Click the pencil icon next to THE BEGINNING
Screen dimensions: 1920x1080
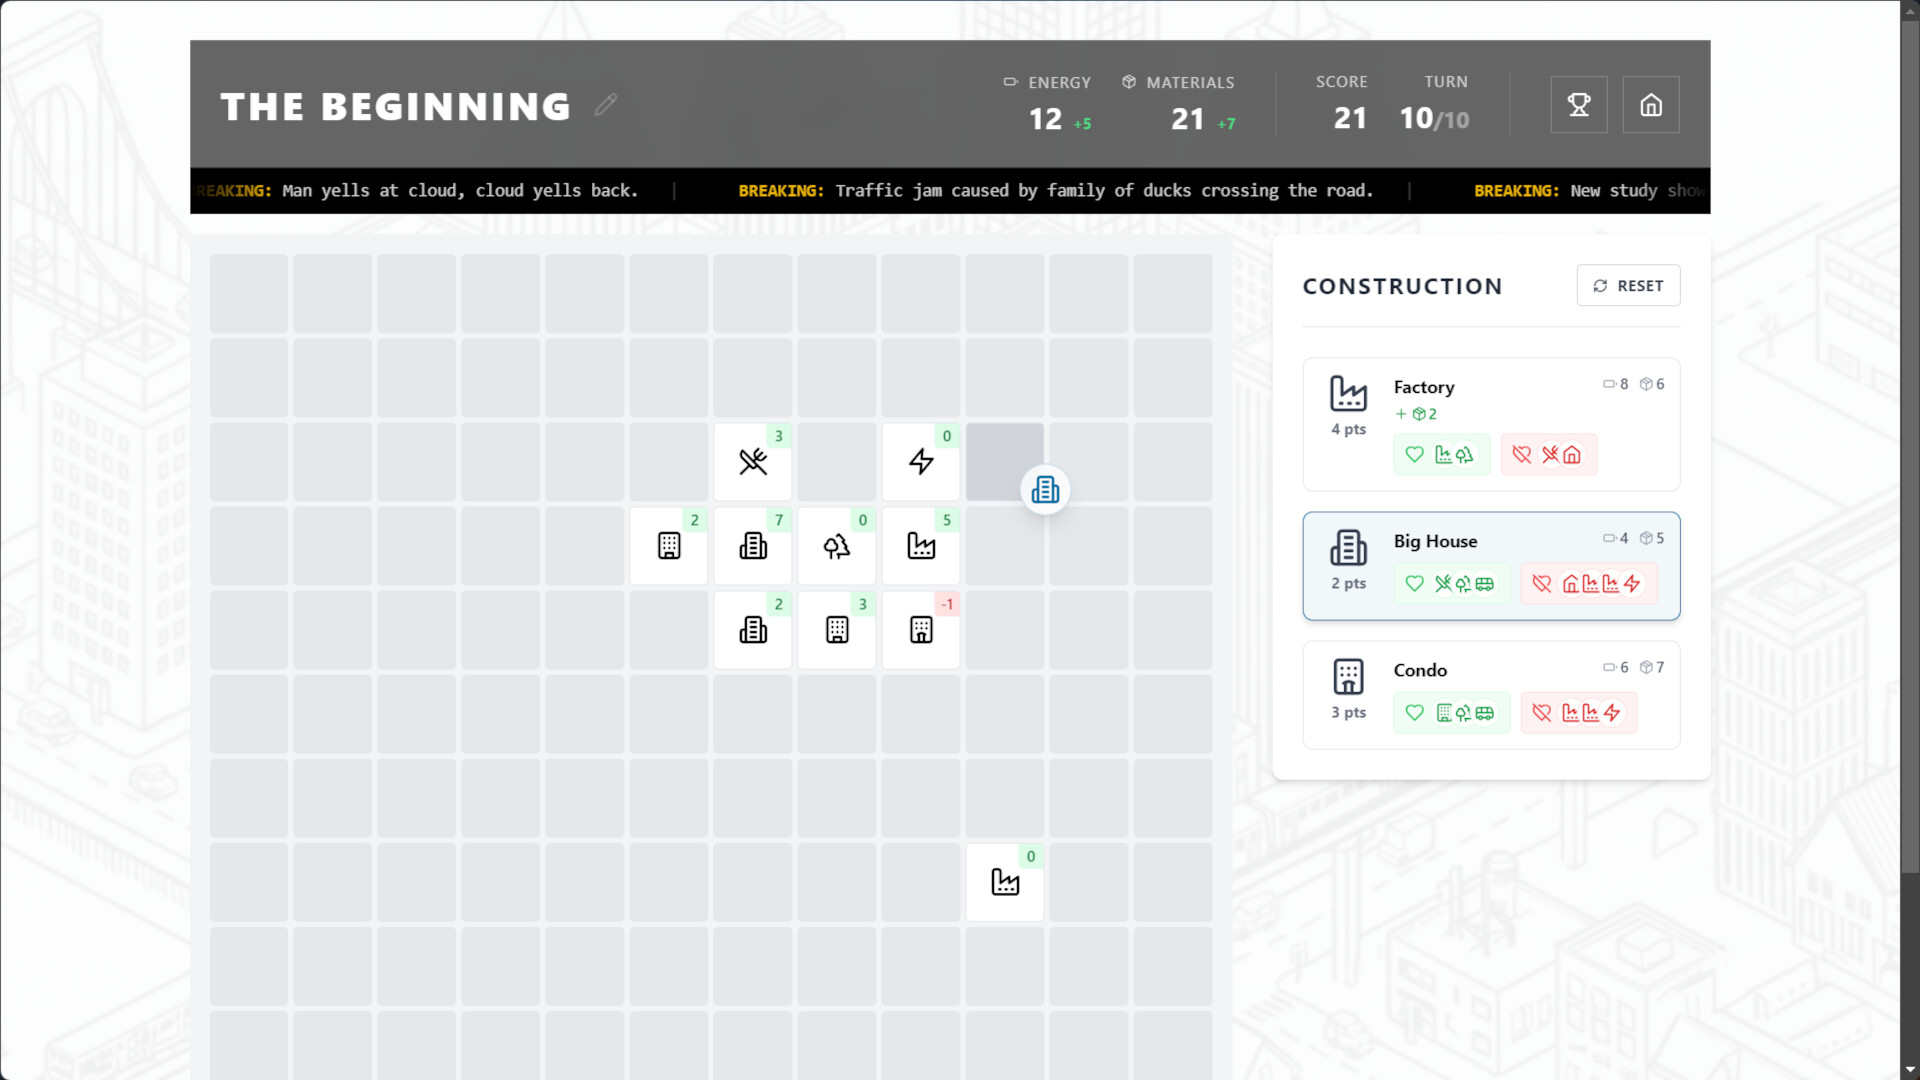[605, 105]
